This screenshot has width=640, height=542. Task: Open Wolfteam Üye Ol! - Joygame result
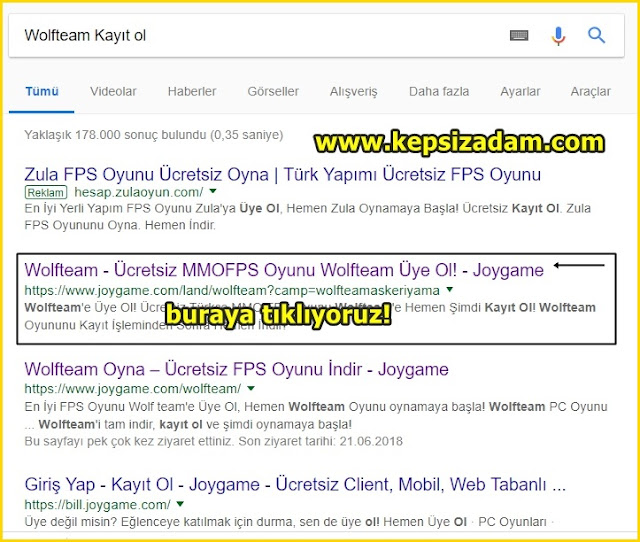(284, 270)
